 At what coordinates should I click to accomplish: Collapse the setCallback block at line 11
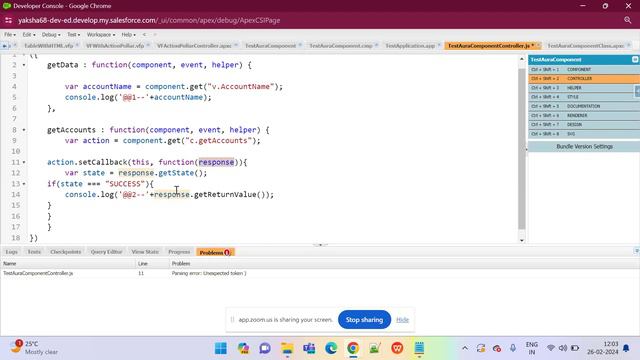(x=24, y=162)
